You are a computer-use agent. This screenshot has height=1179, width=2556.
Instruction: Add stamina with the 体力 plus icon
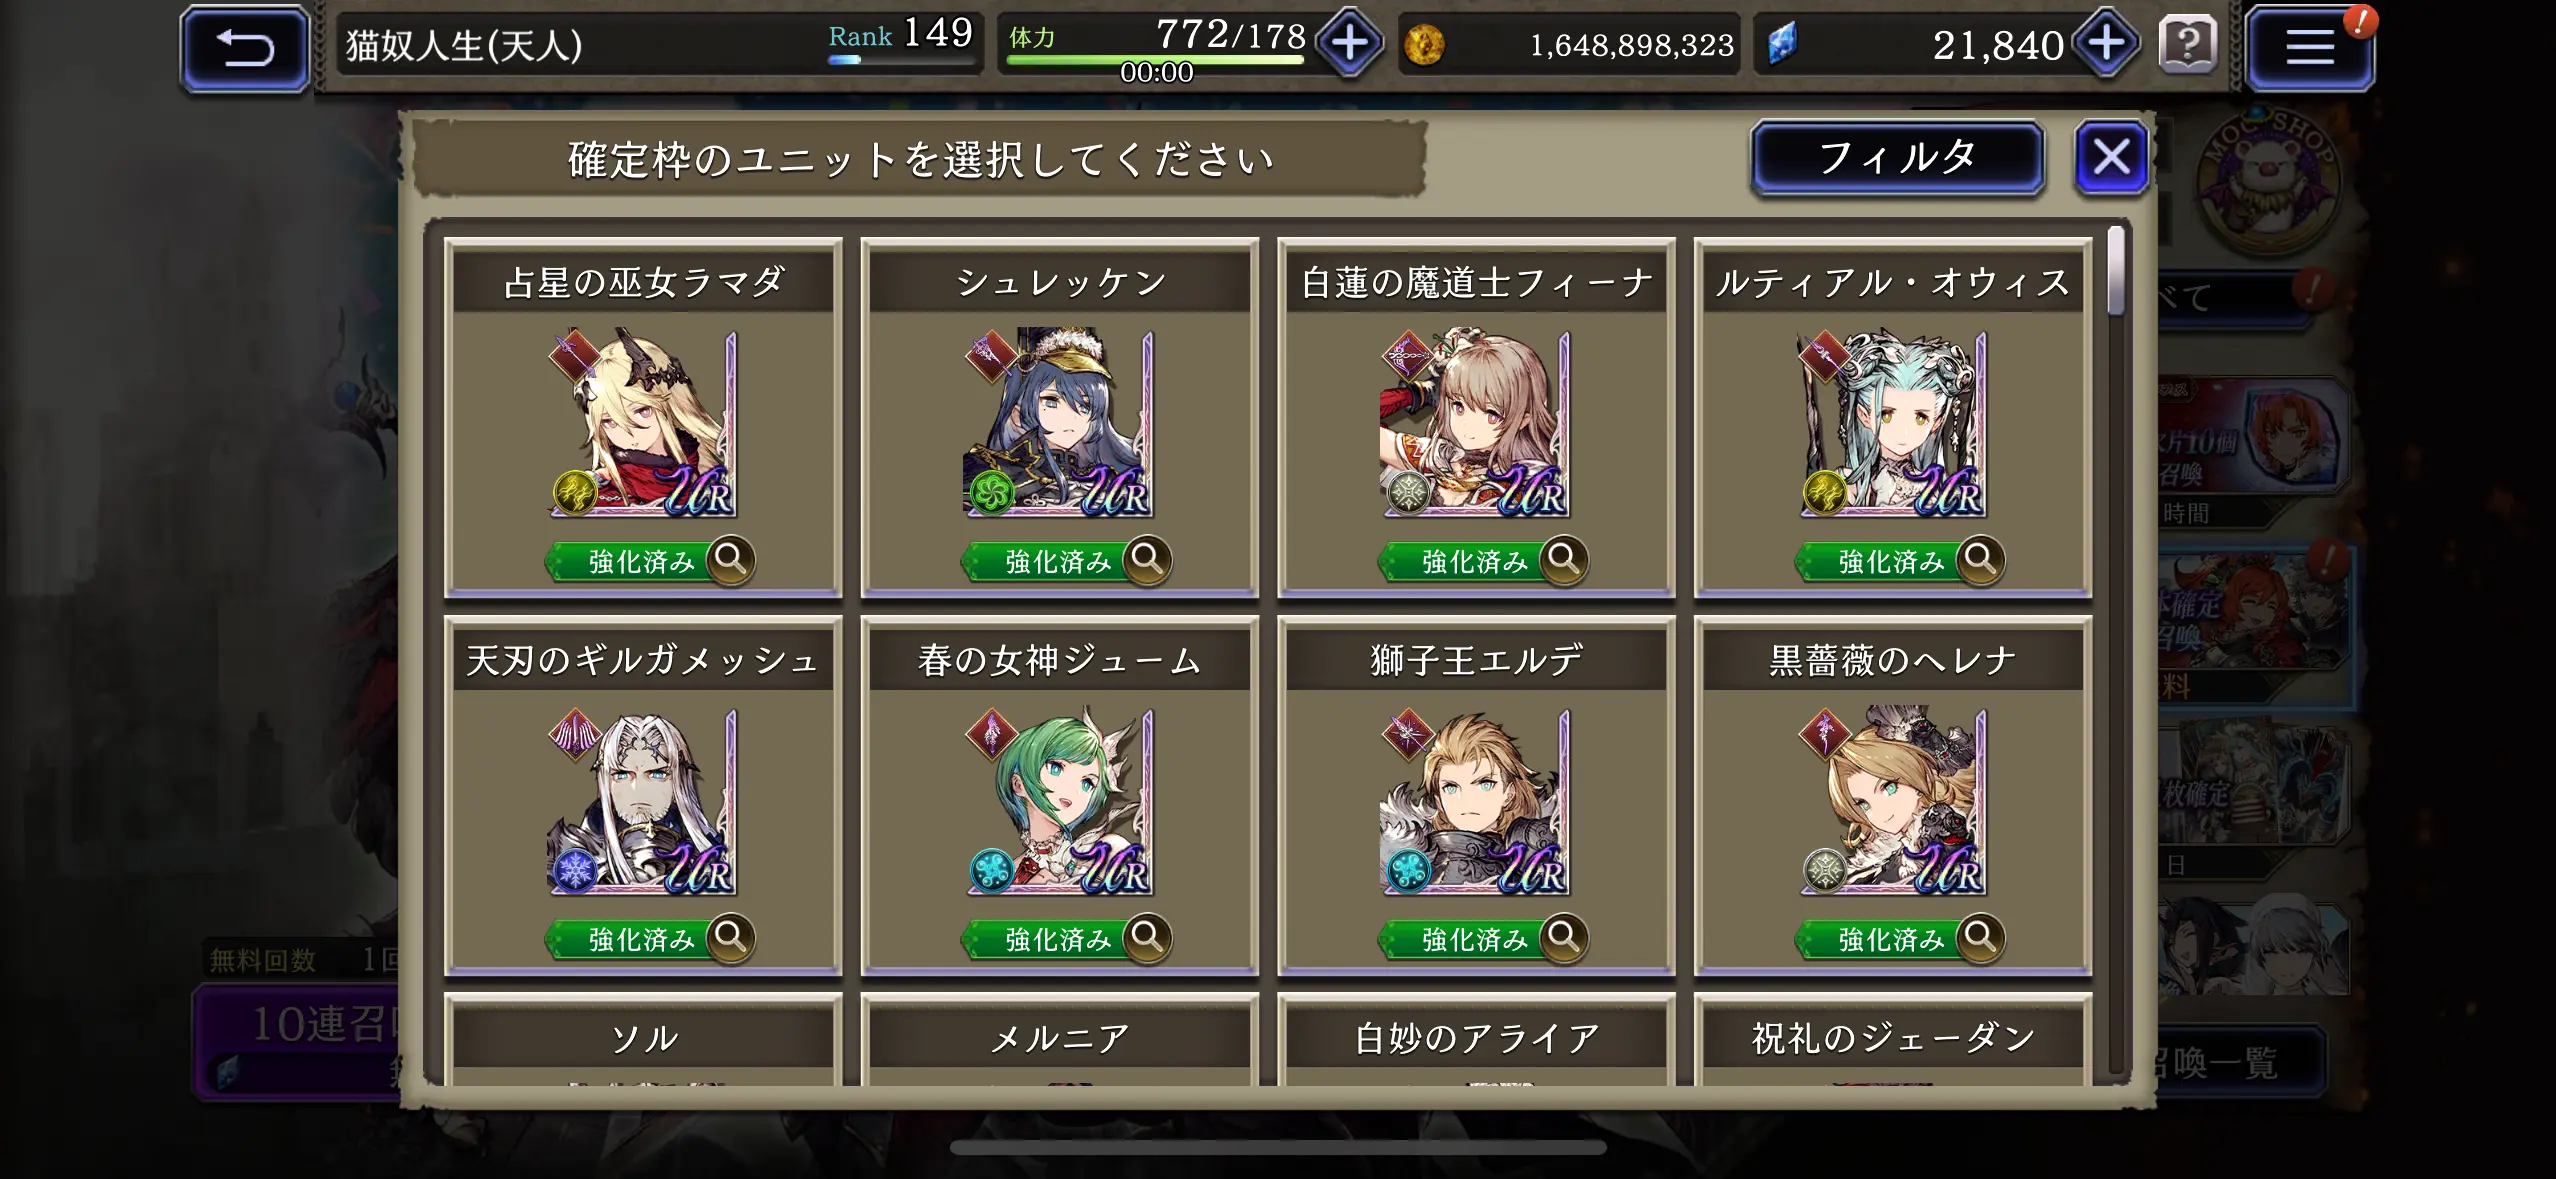[x=1349, y=44]
